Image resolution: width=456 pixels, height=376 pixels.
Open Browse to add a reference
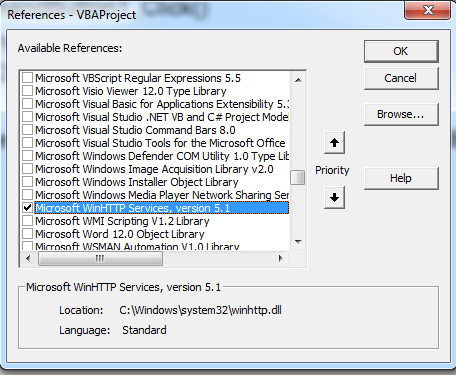[401, 114]
